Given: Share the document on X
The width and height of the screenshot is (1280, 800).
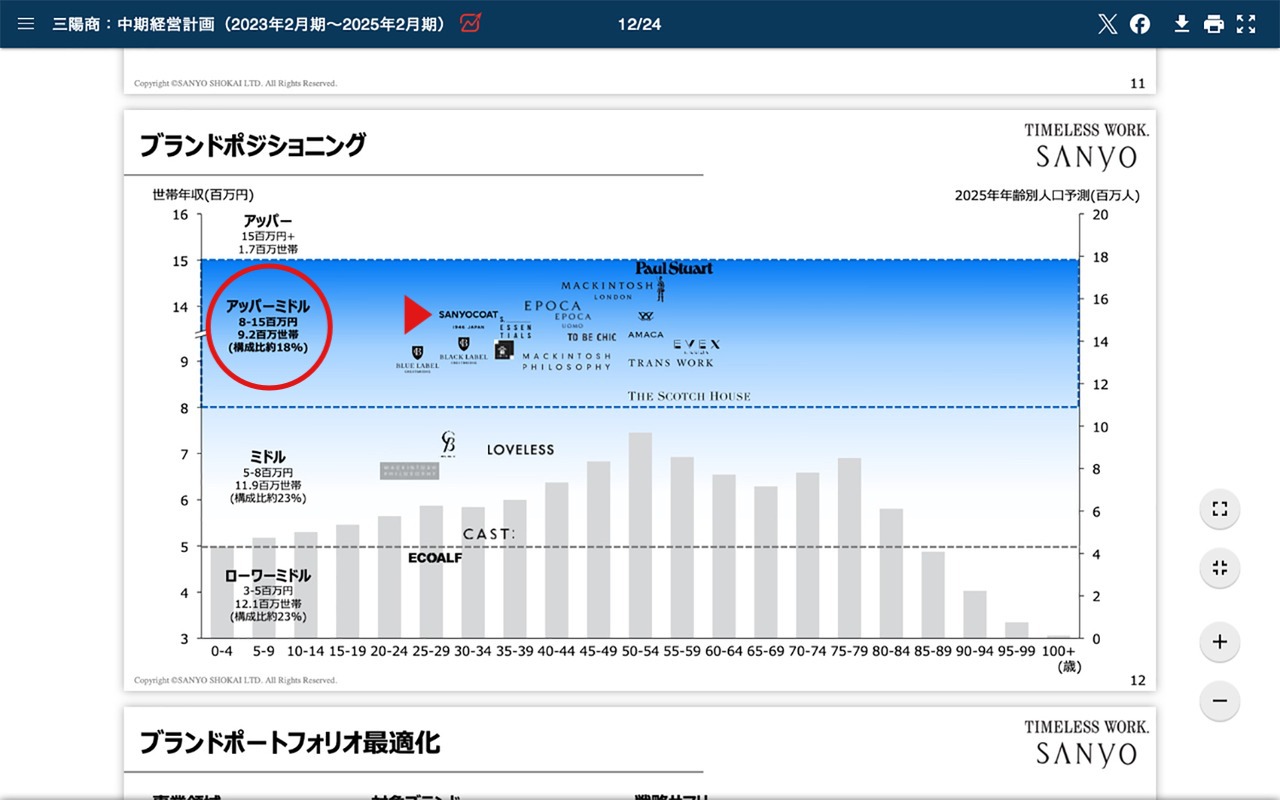Looking at the screenshot, I should pyautogui.click(x=1107, y=24).
